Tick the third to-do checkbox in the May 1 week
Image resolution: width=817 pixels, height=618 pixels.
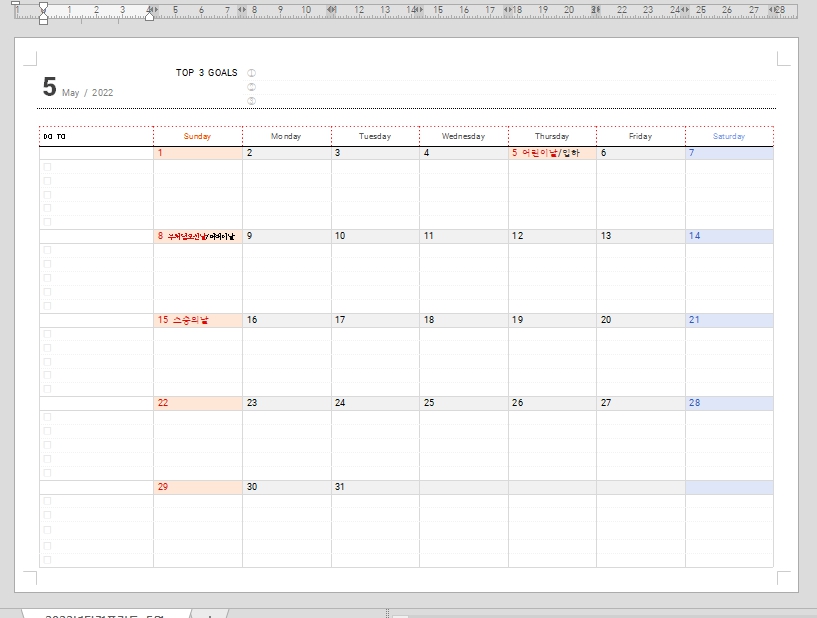[47, 194]
